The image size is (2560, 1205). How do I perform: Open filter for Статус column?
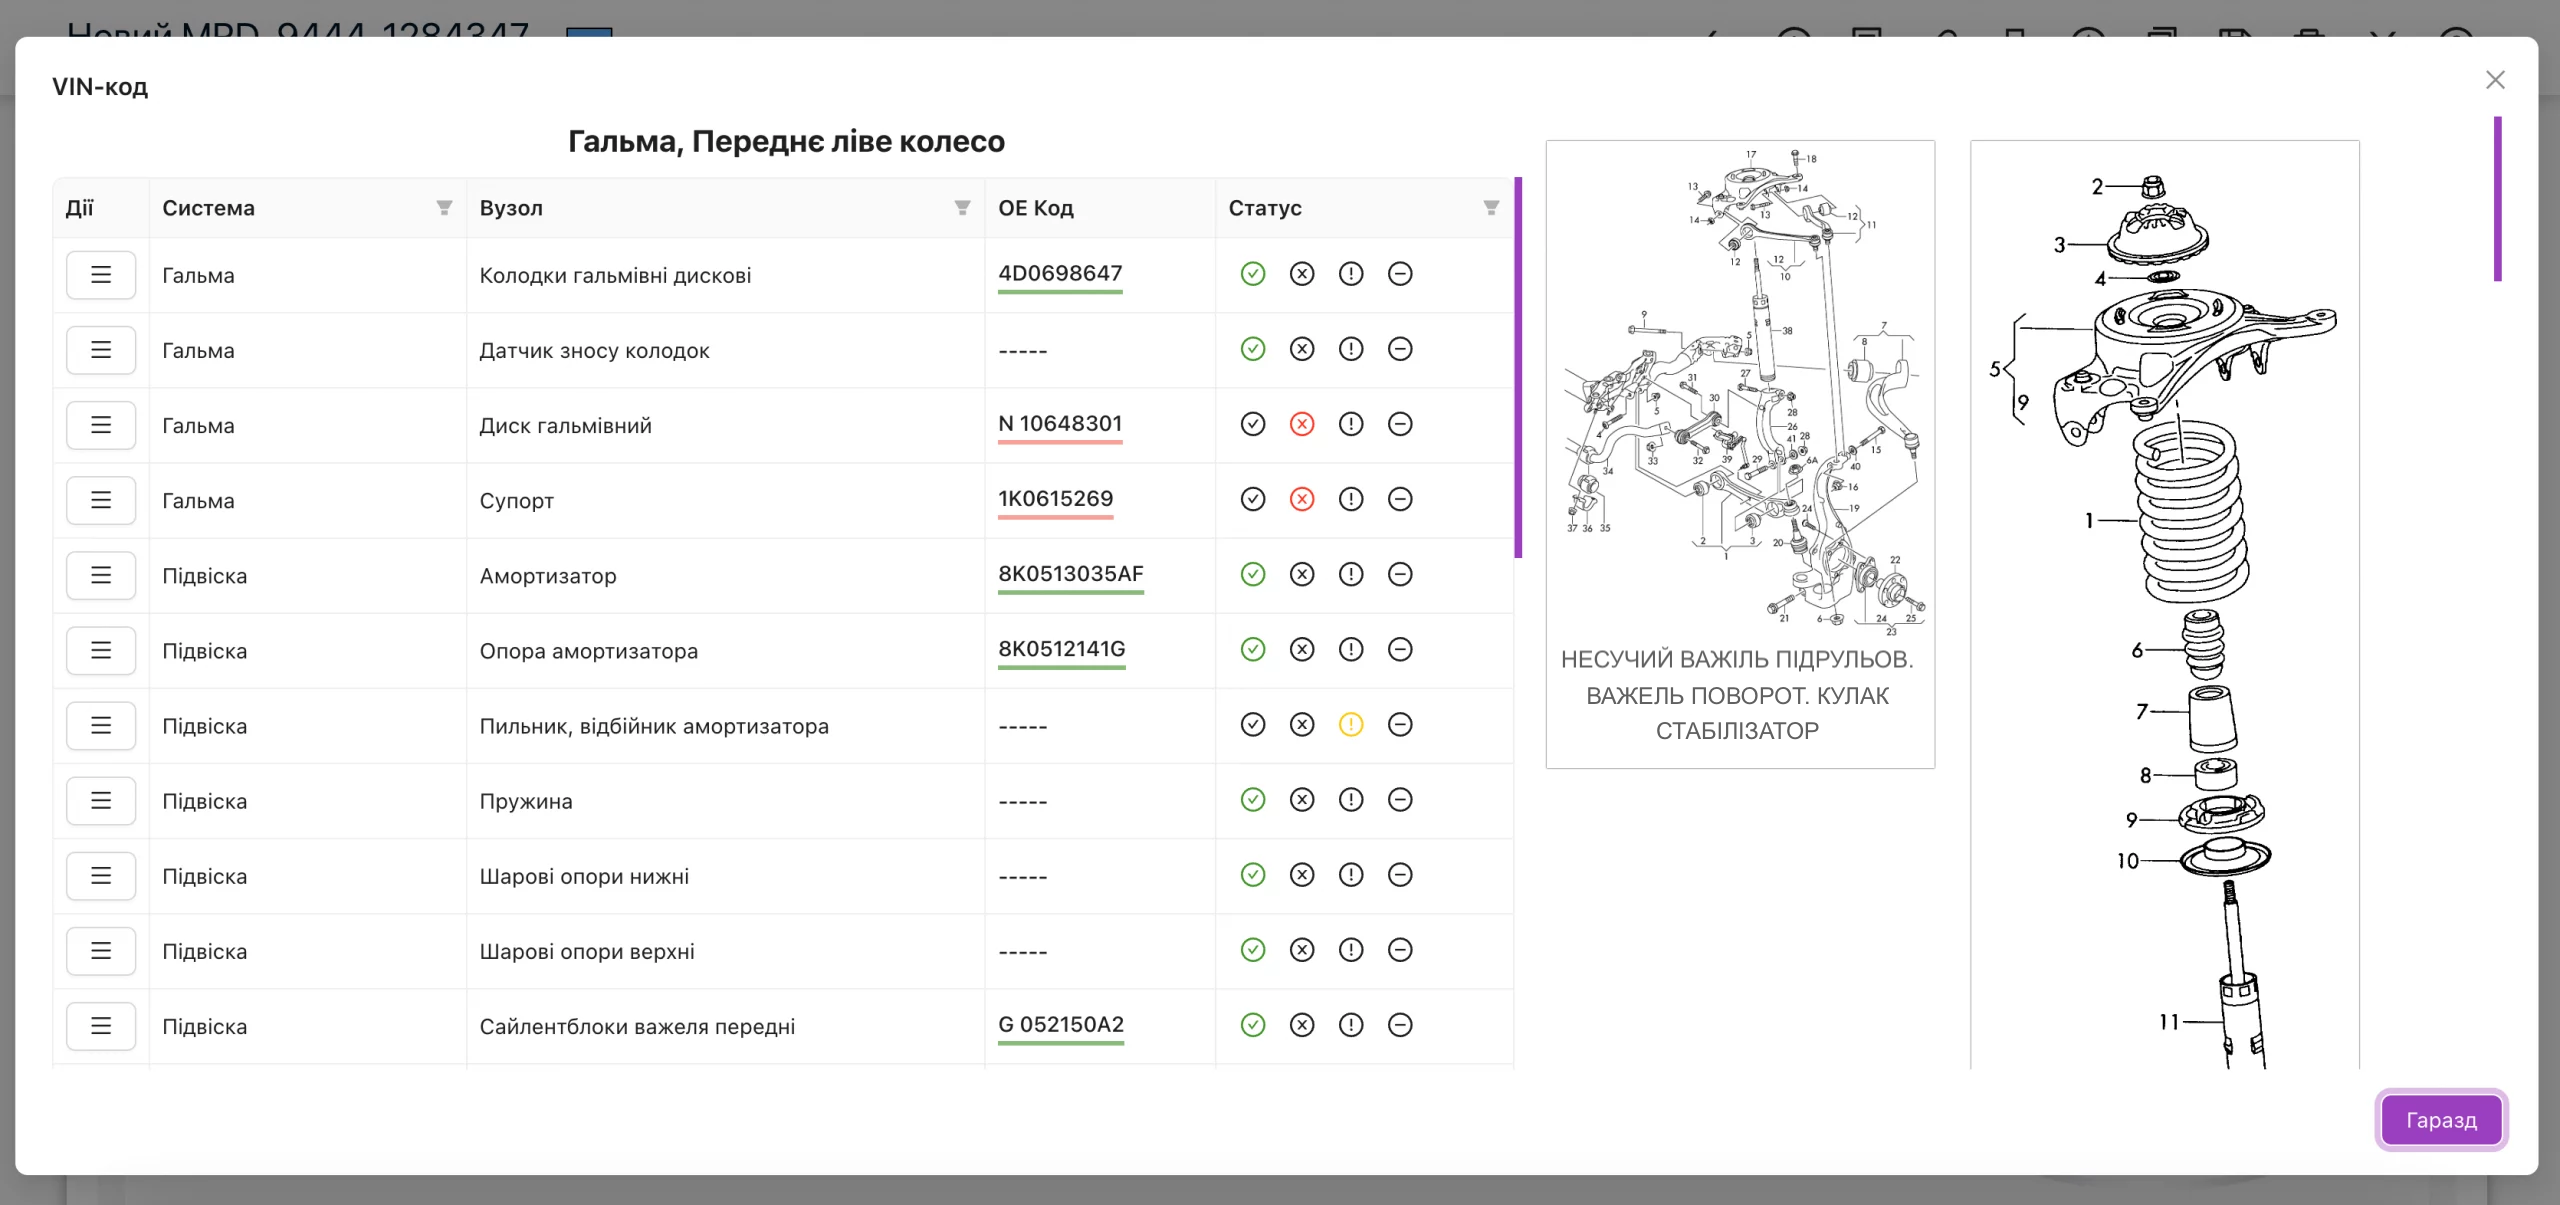(1490, 208)
